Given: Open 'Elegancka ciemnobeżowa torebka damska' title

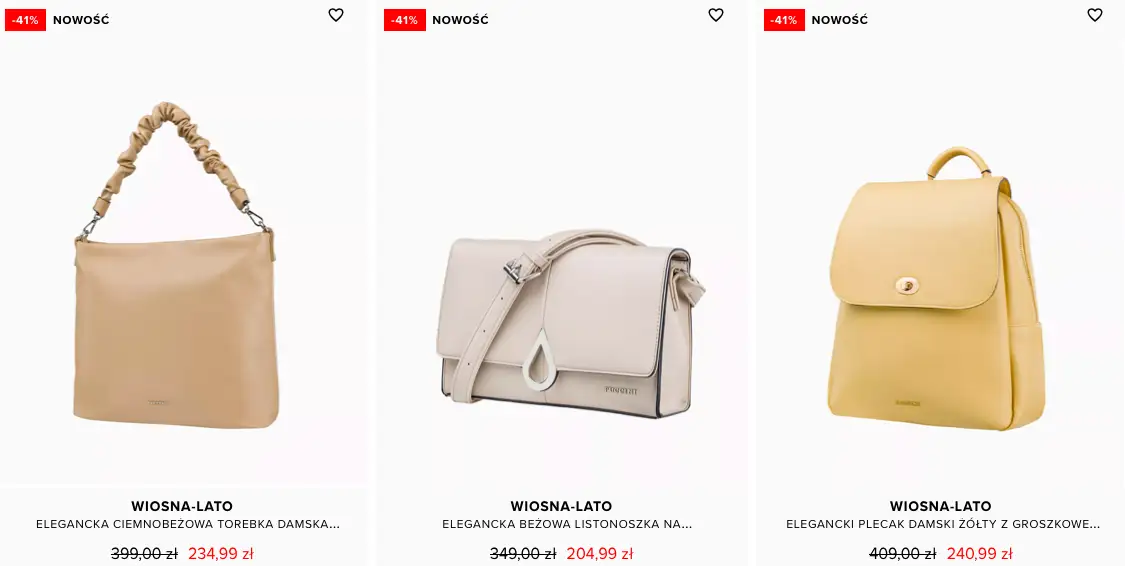Looking at the screenshot, I should (x=188, y=524).
